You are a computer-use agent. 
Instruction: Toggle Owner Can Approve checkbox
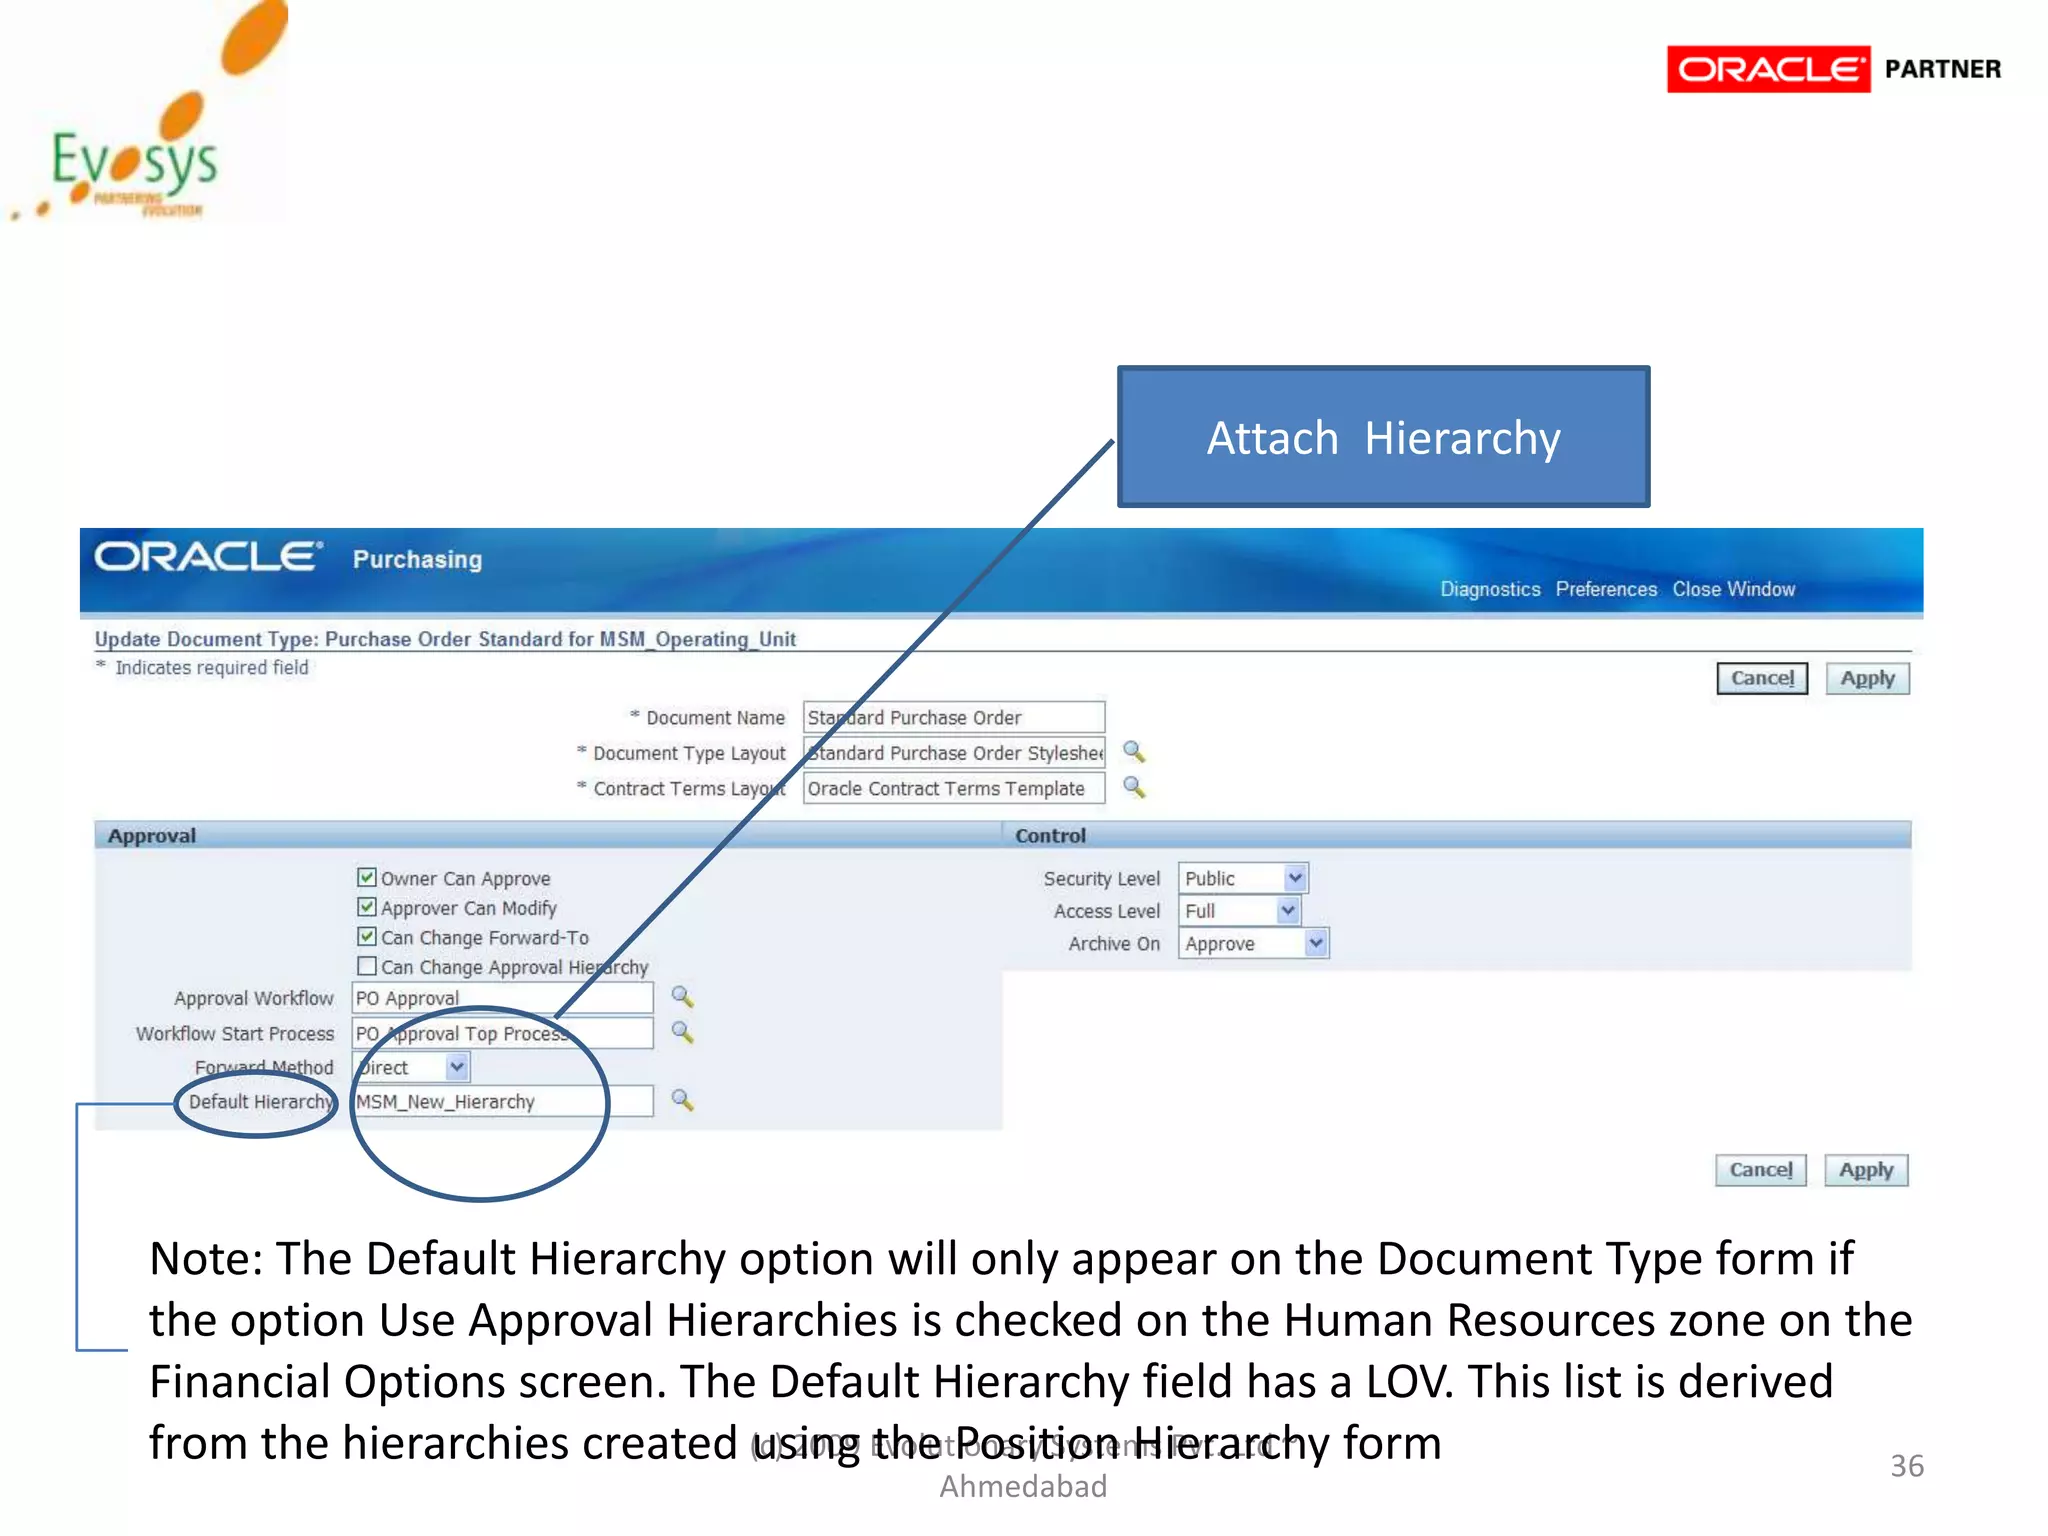[367, 877]
